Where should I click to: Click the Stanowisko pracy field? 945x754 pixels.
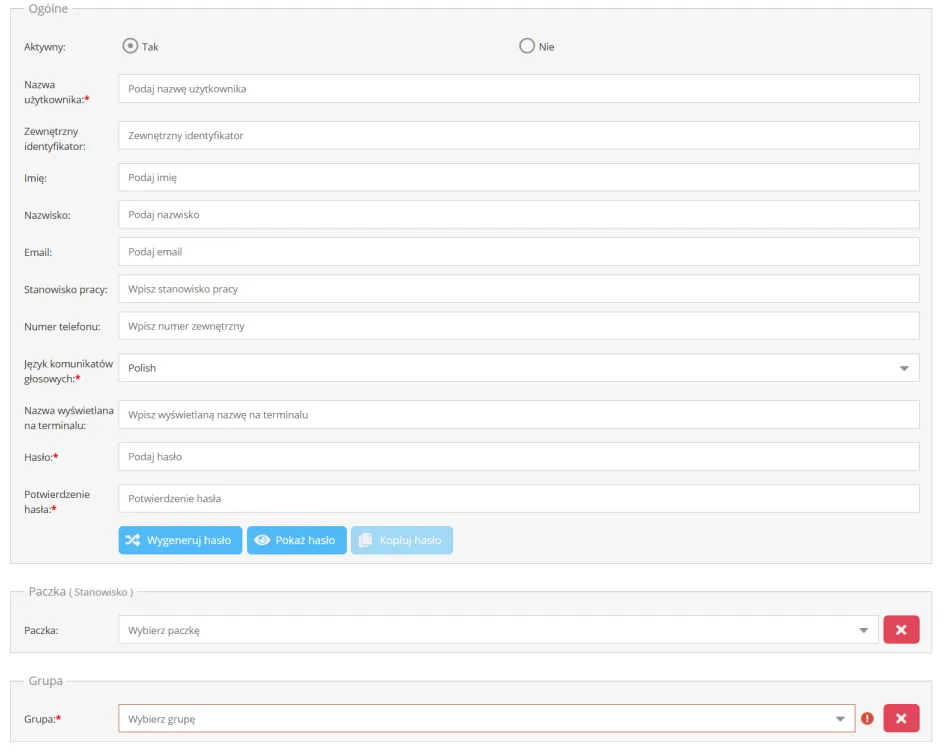[x=518, y=289]
